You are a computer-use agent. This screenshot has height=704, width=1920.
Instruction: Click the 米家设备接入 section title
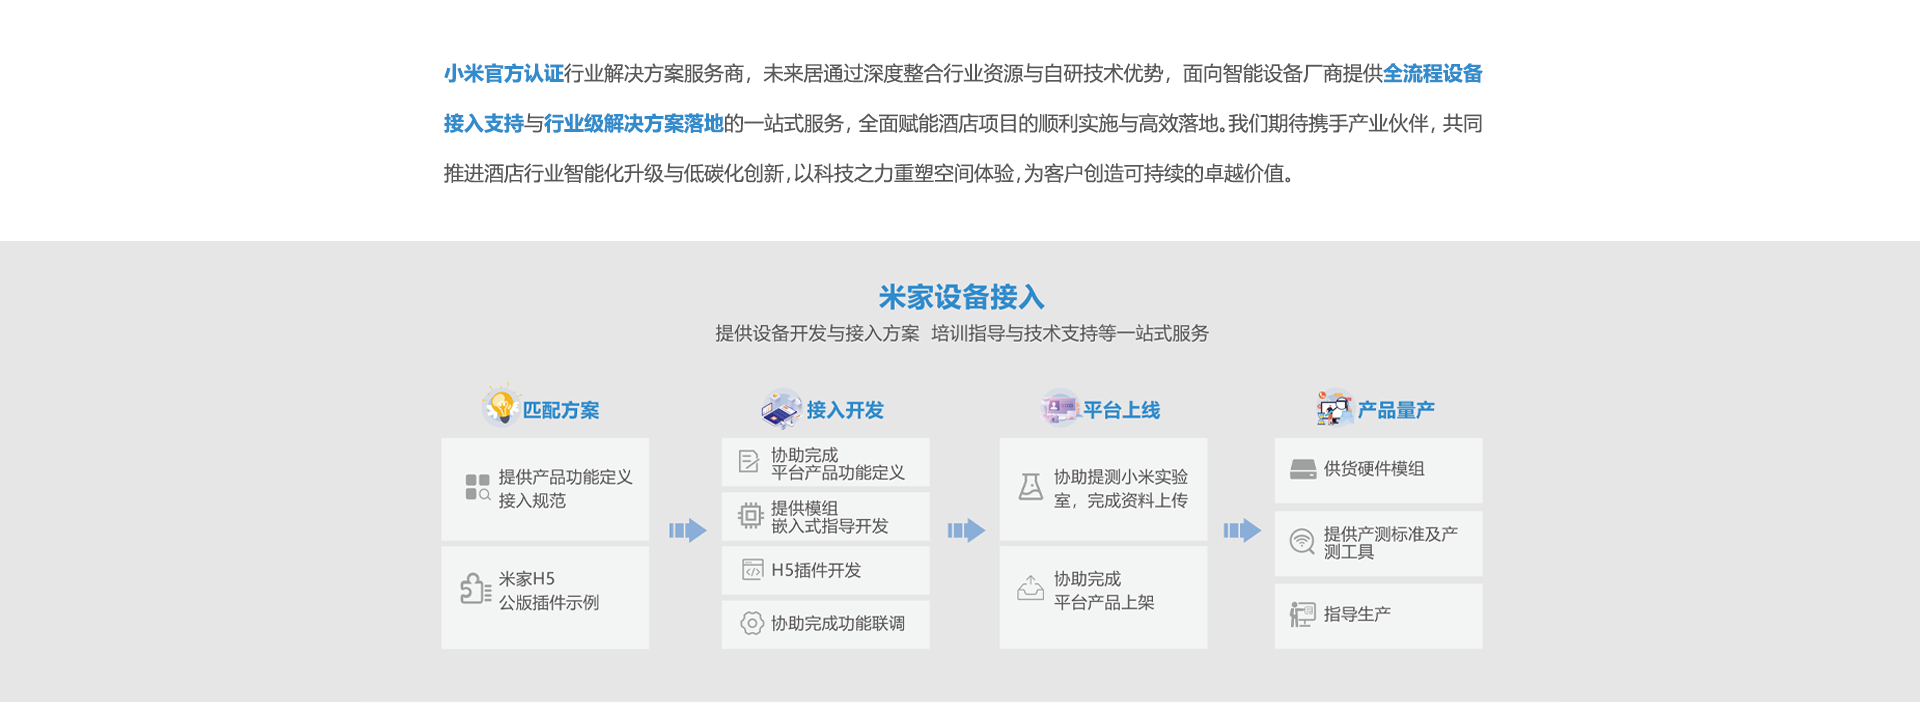(x=961, y=297)
